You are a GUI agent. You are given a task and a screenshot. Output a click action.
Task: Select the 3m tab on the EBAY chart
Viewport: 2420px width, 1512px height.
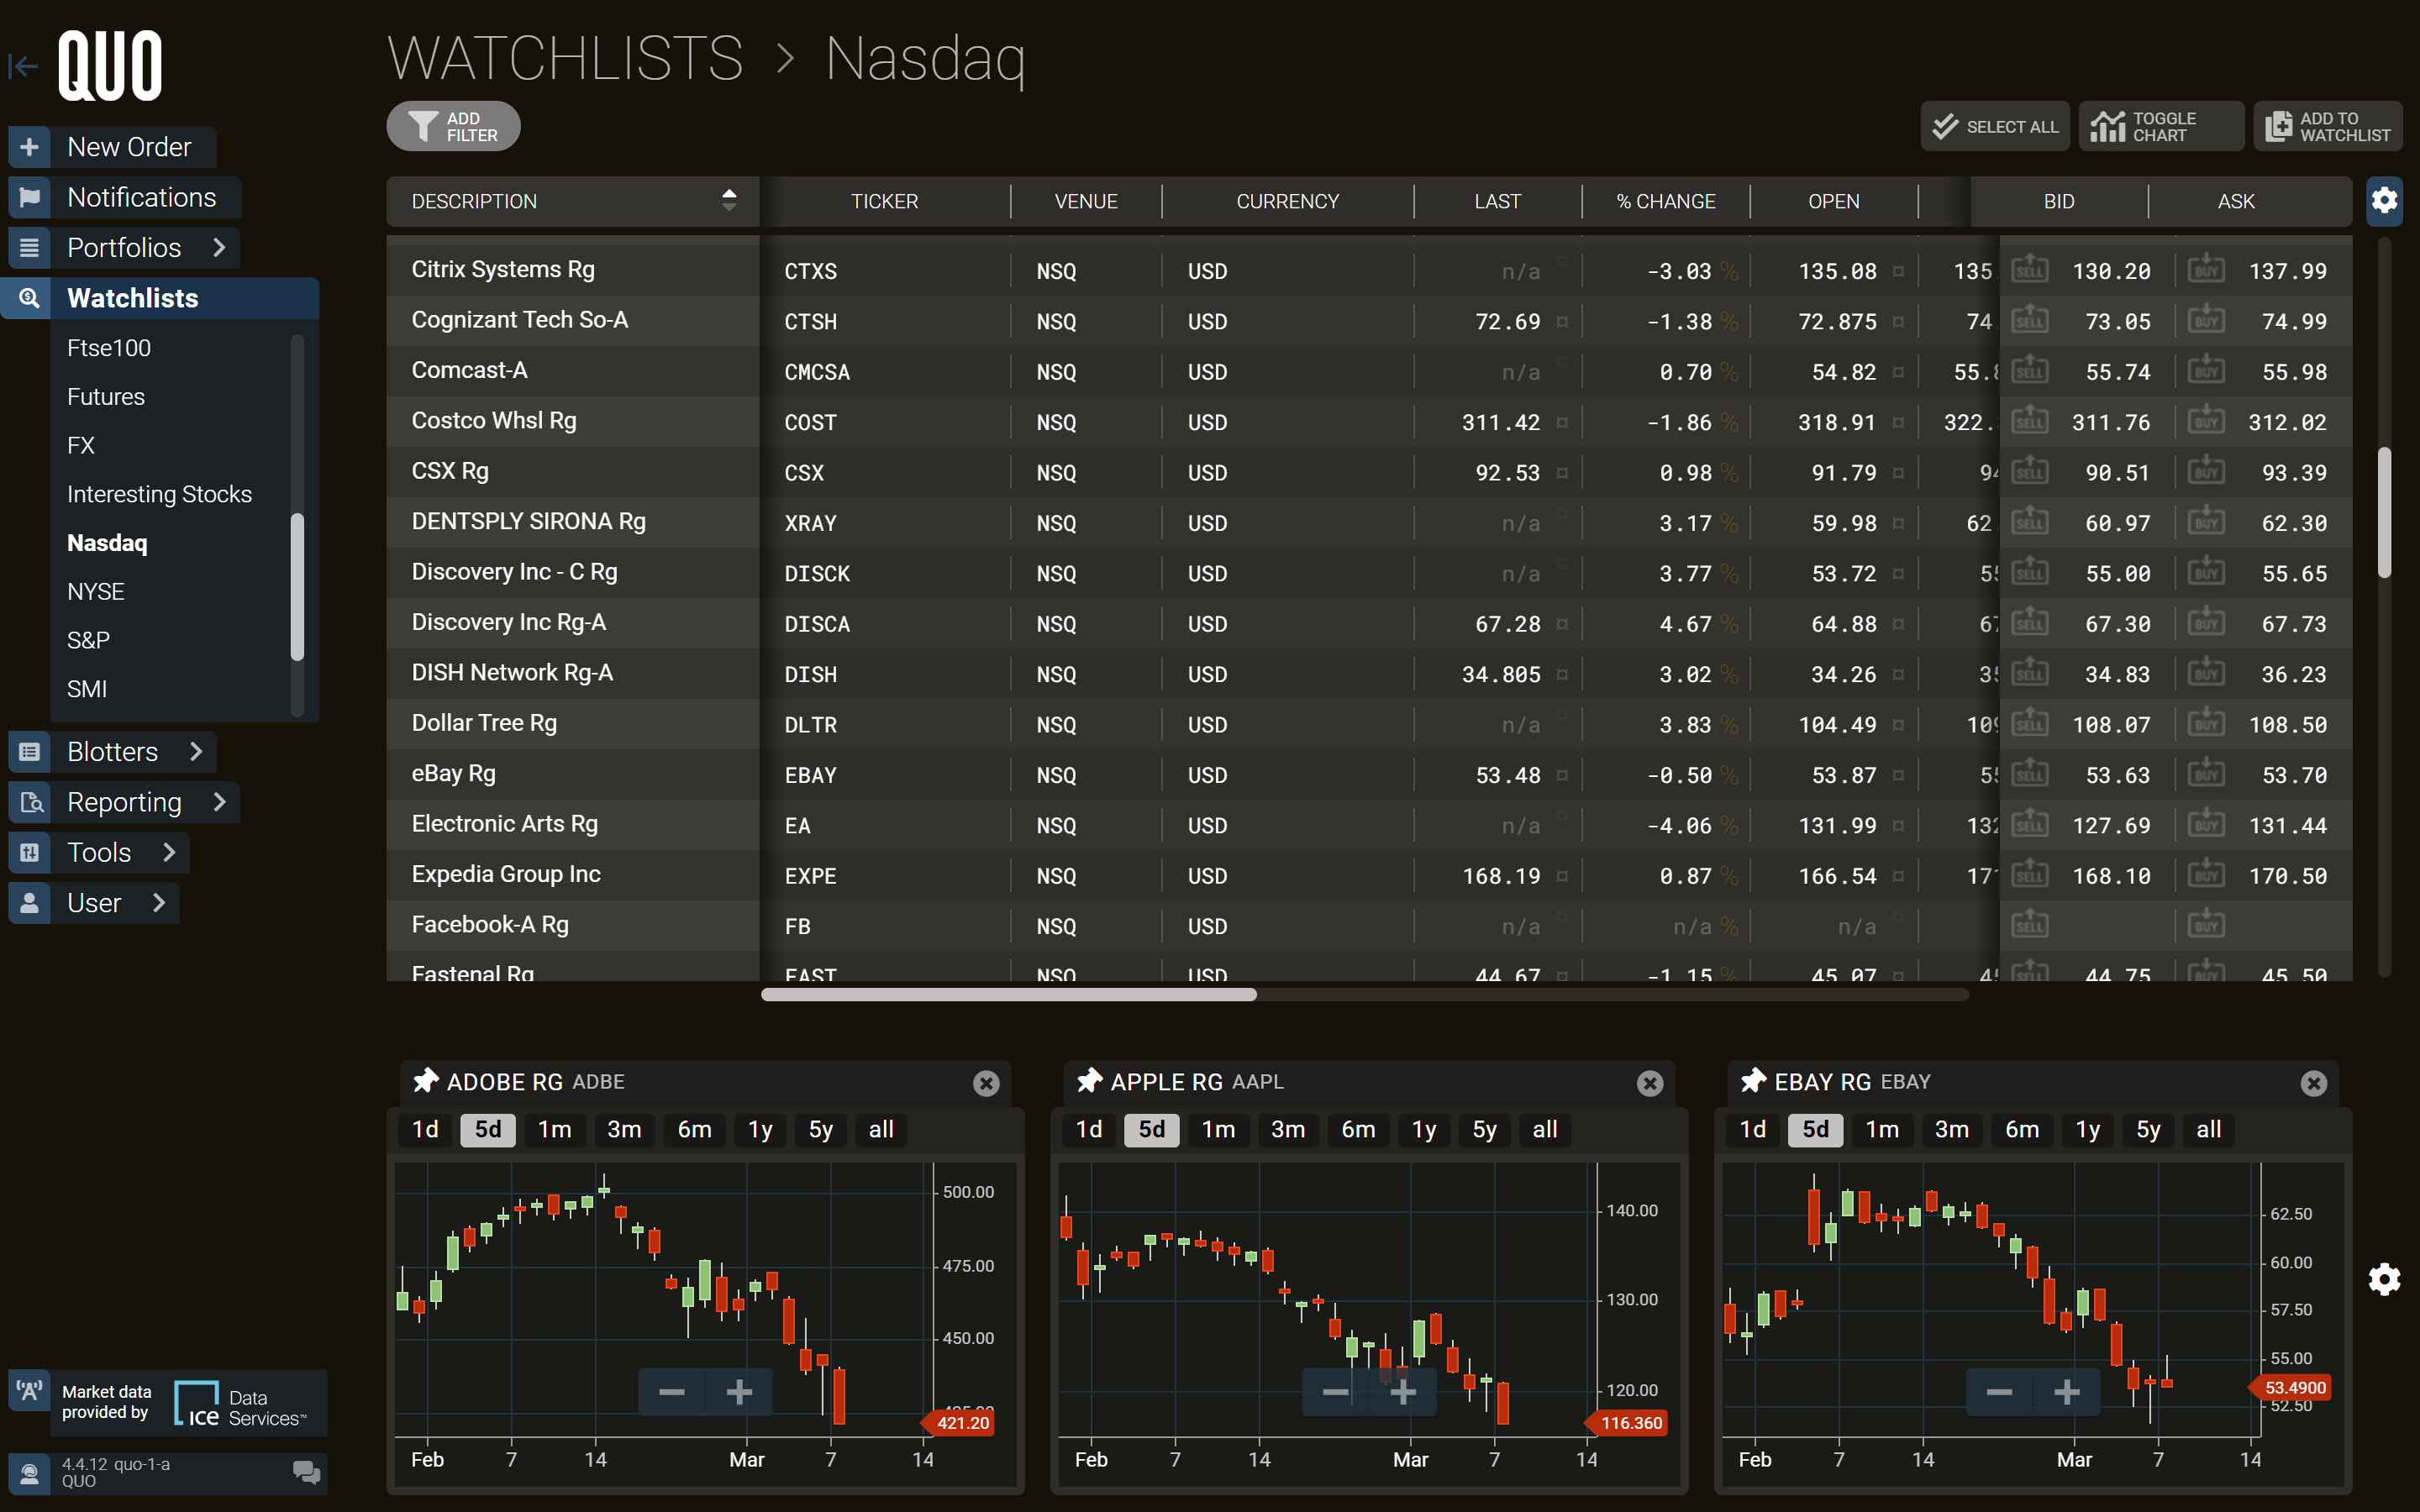1951,1129
